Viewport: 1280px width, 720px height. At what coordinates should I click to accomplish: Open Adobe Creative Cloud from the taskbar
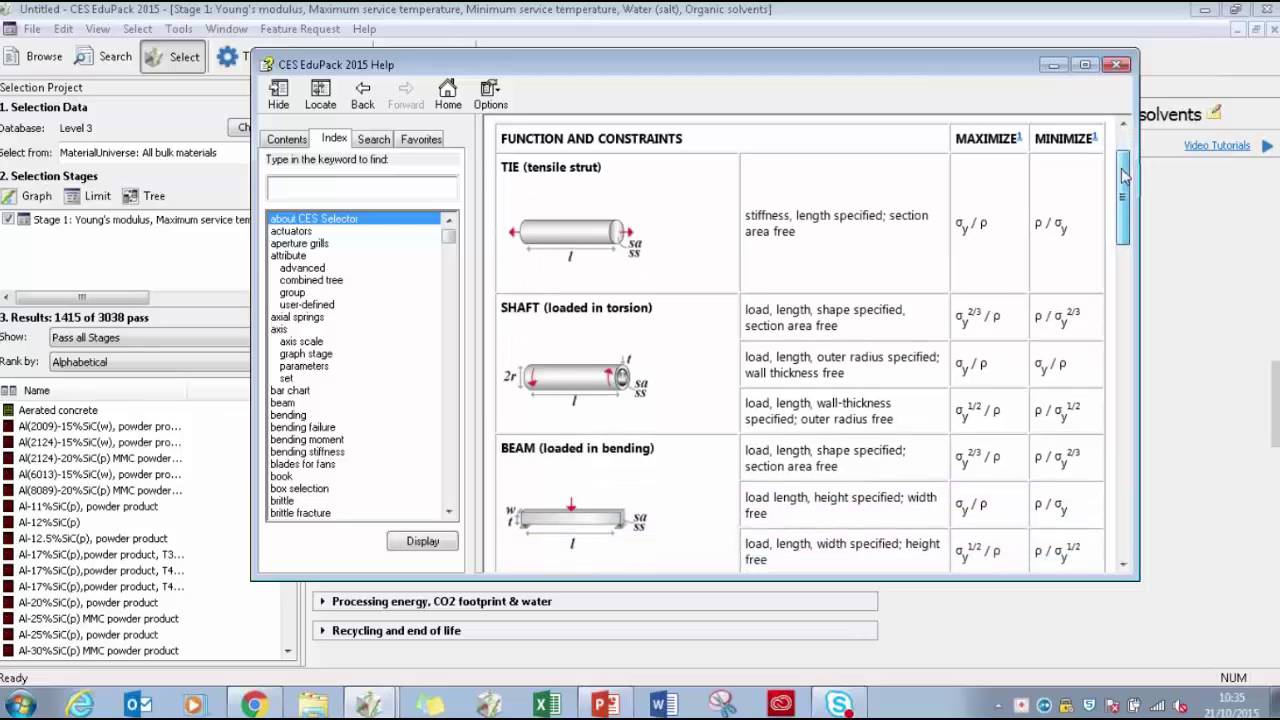(x=780, y=704)
